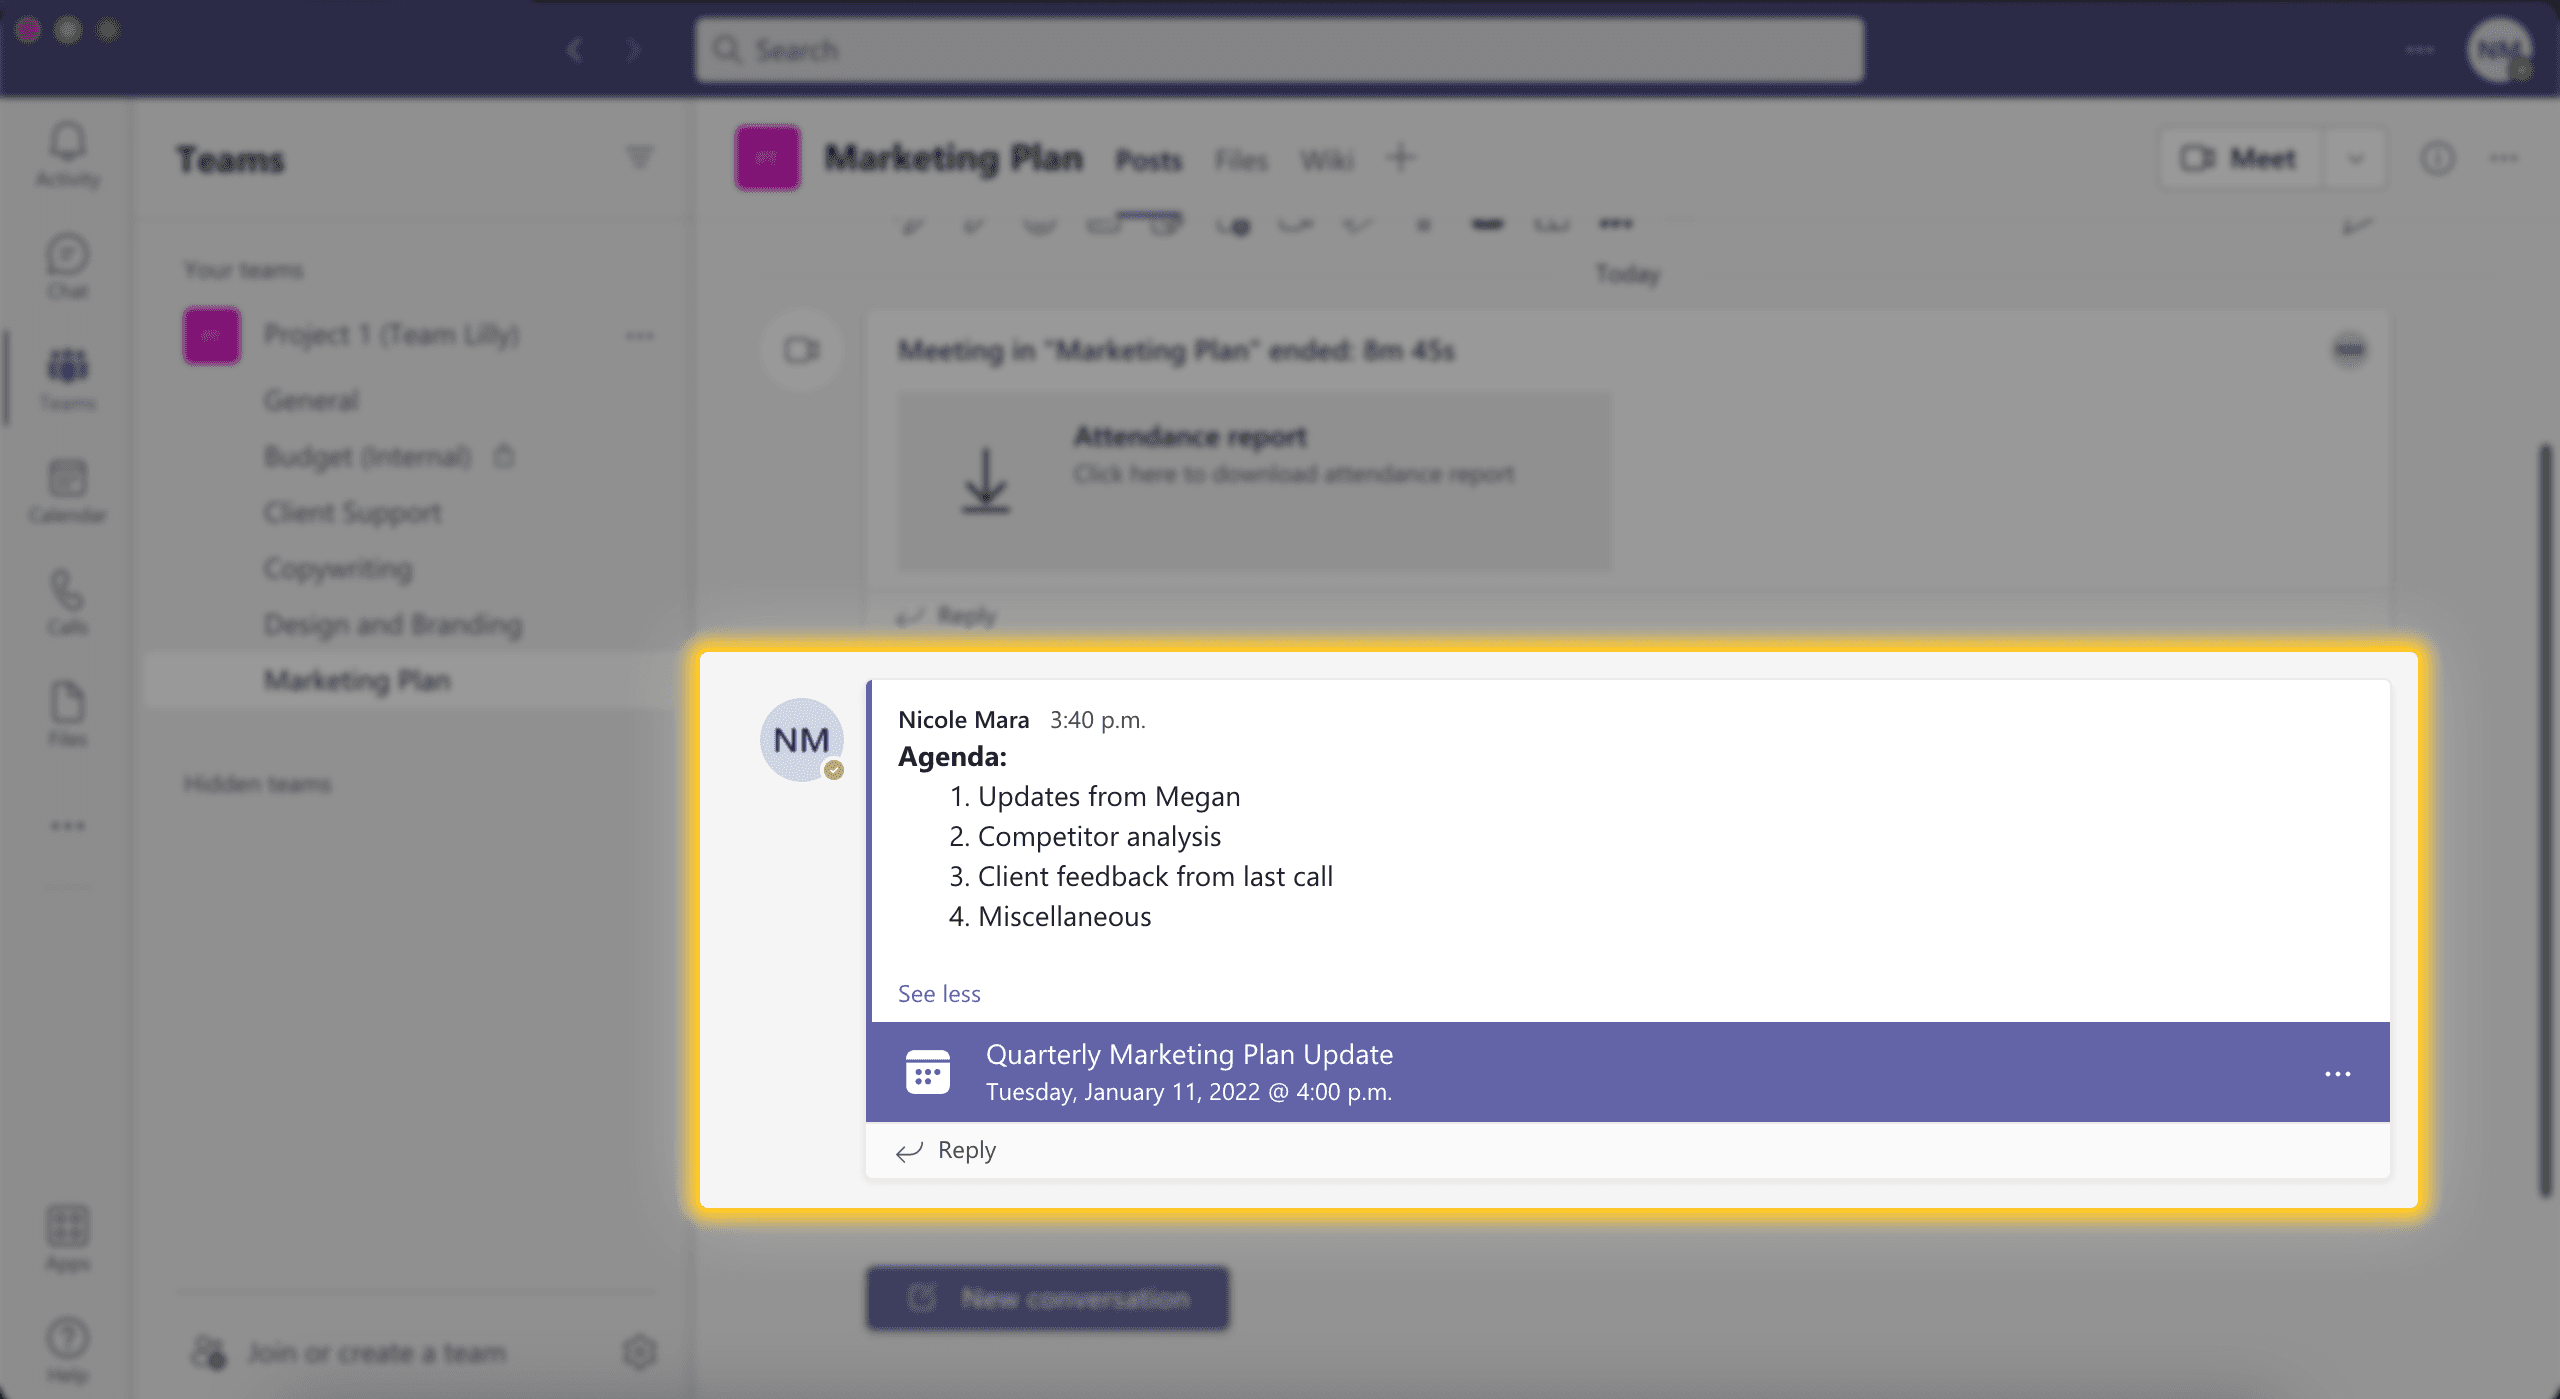Open the filter dropdown in Teams panel
The width and height of the screenshot is (2560, 1399).
point(637,159)
